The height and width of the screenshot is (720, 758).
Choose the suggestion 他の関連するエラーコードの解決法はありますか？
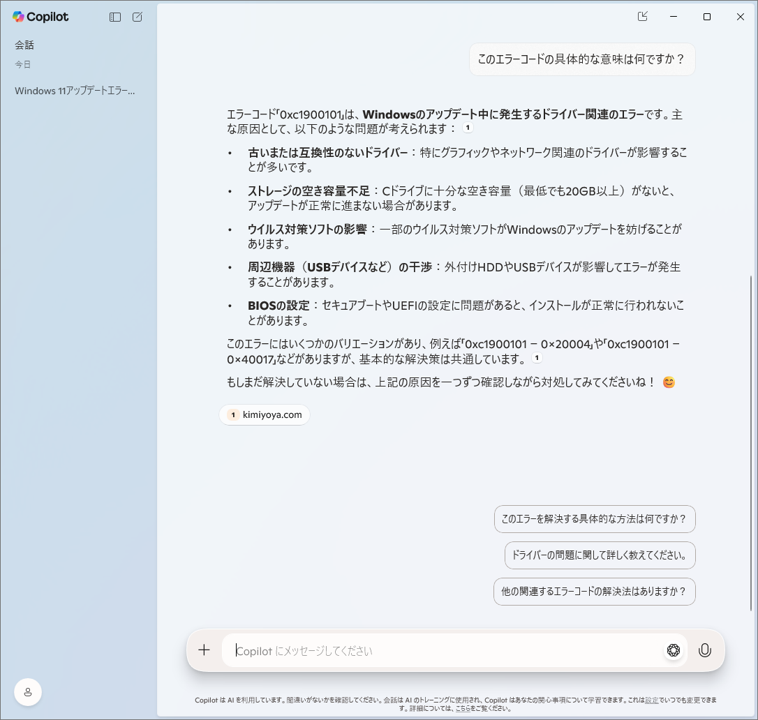click(594, 591)
